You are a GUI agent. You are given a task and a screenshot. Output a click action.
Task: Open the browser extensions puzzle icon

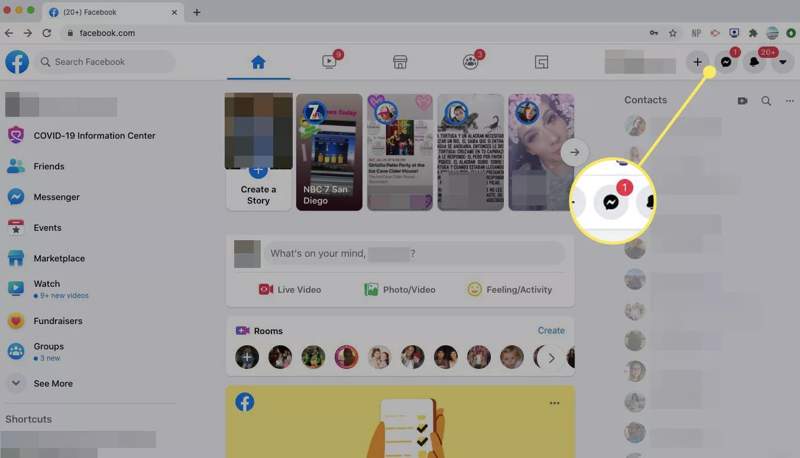753,33
